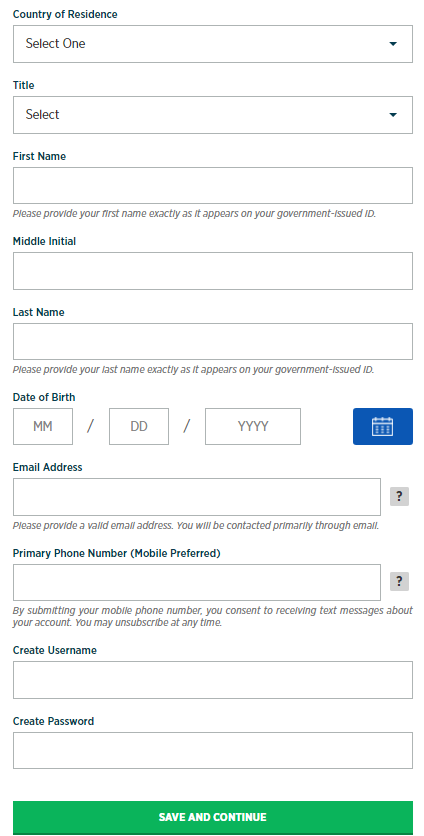Expand the Country of Residence dropdown arrow
This screenshot has height=836, width=424.
point(393,44)
